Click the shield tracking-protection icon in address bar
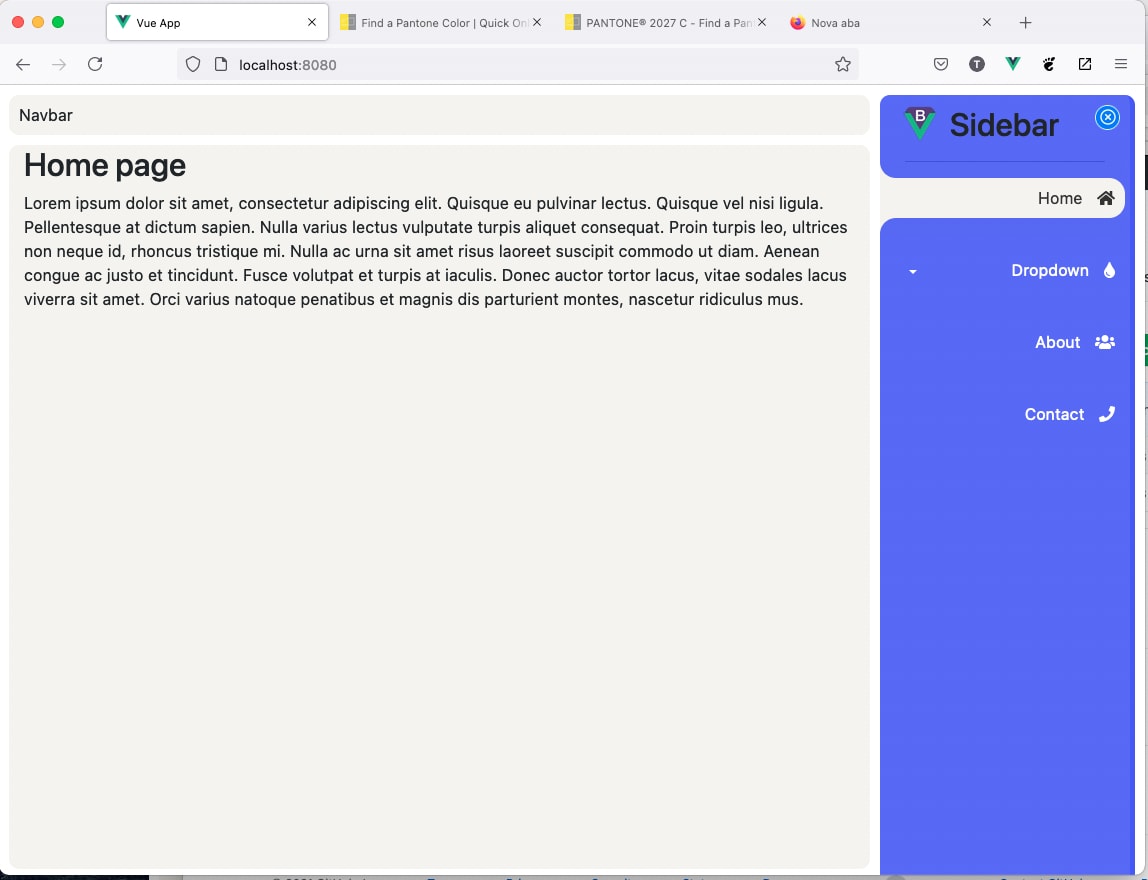The image size is (1148, 880). point(191,64)
